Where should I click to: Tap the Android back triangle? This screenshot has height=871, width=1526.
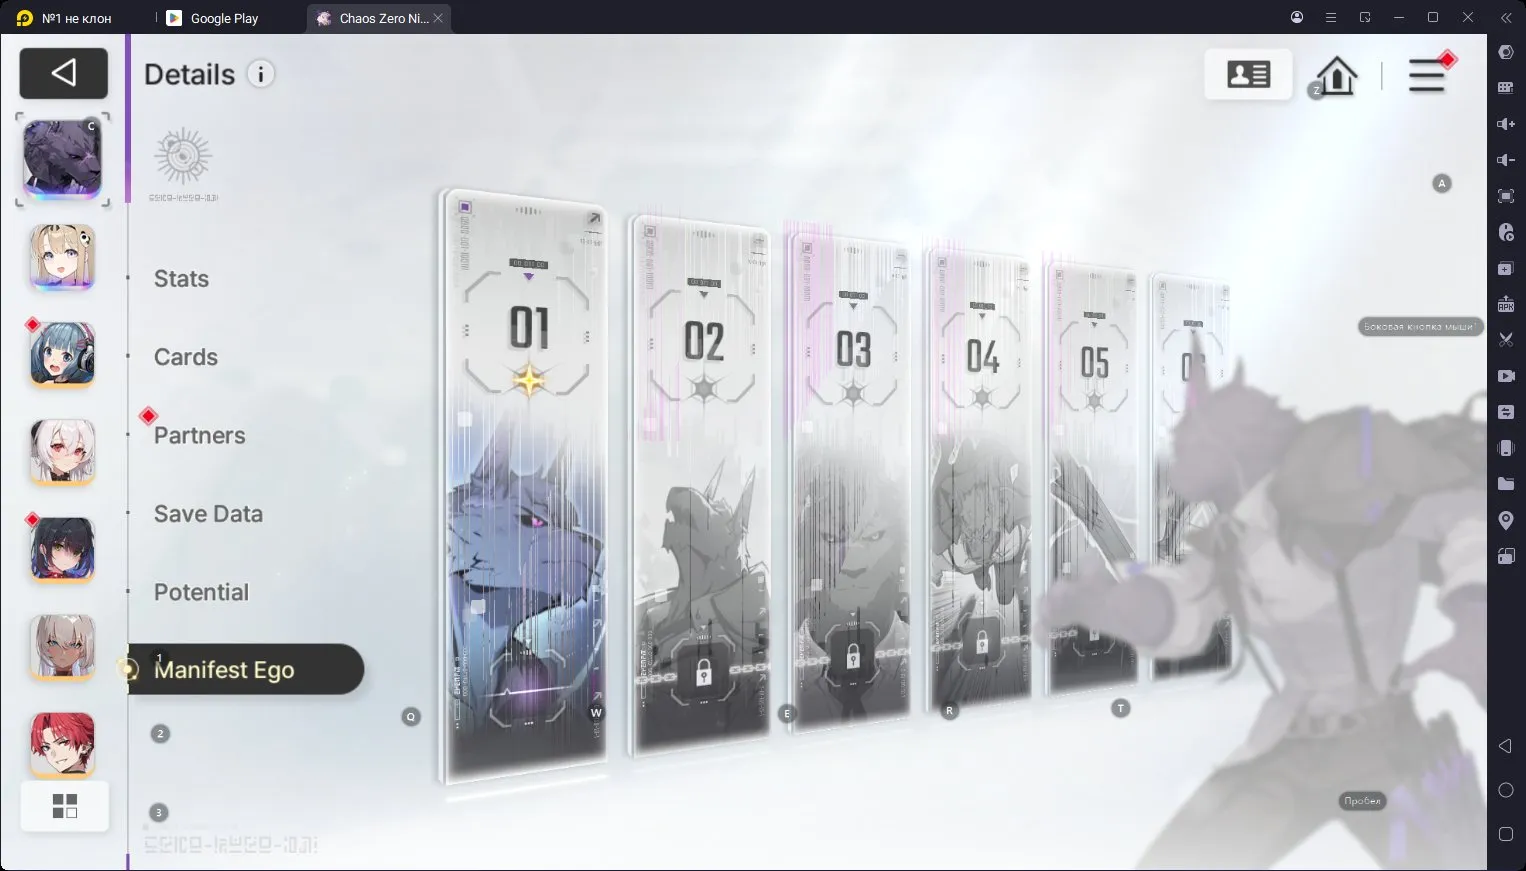(x=1506, y=746)
